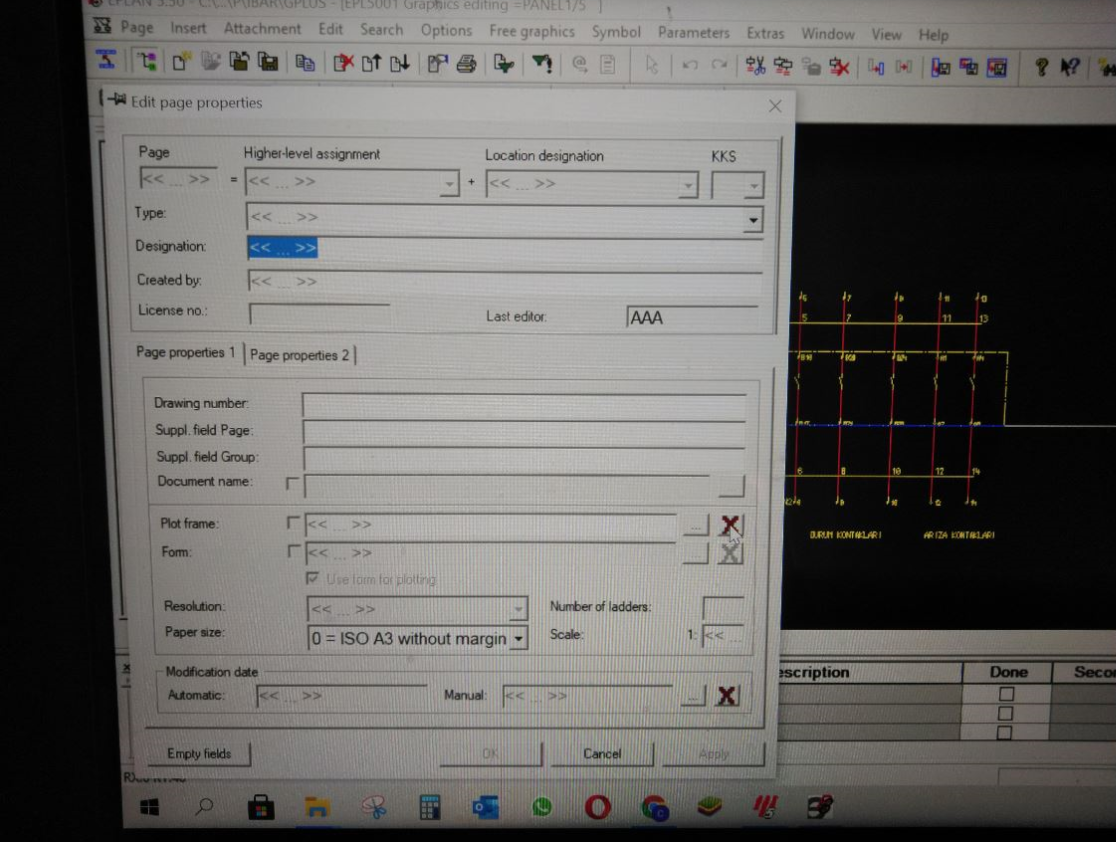Enable the Form checkbox

[293, 552]
